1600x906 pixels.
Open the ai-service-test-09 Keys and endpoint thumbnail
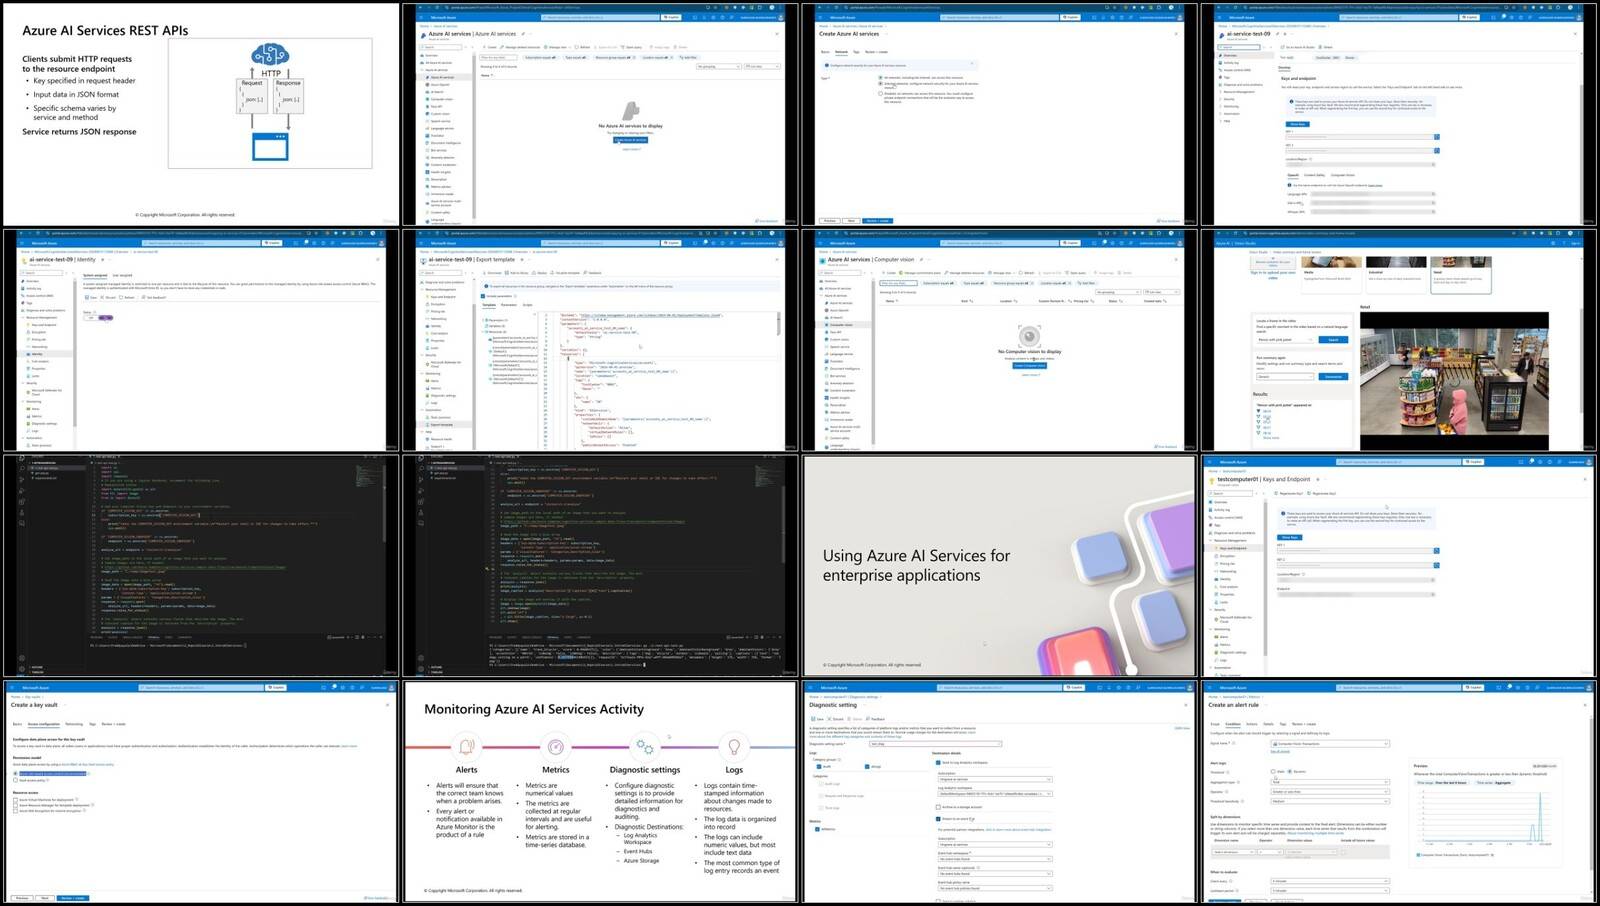click(1400, 115)
